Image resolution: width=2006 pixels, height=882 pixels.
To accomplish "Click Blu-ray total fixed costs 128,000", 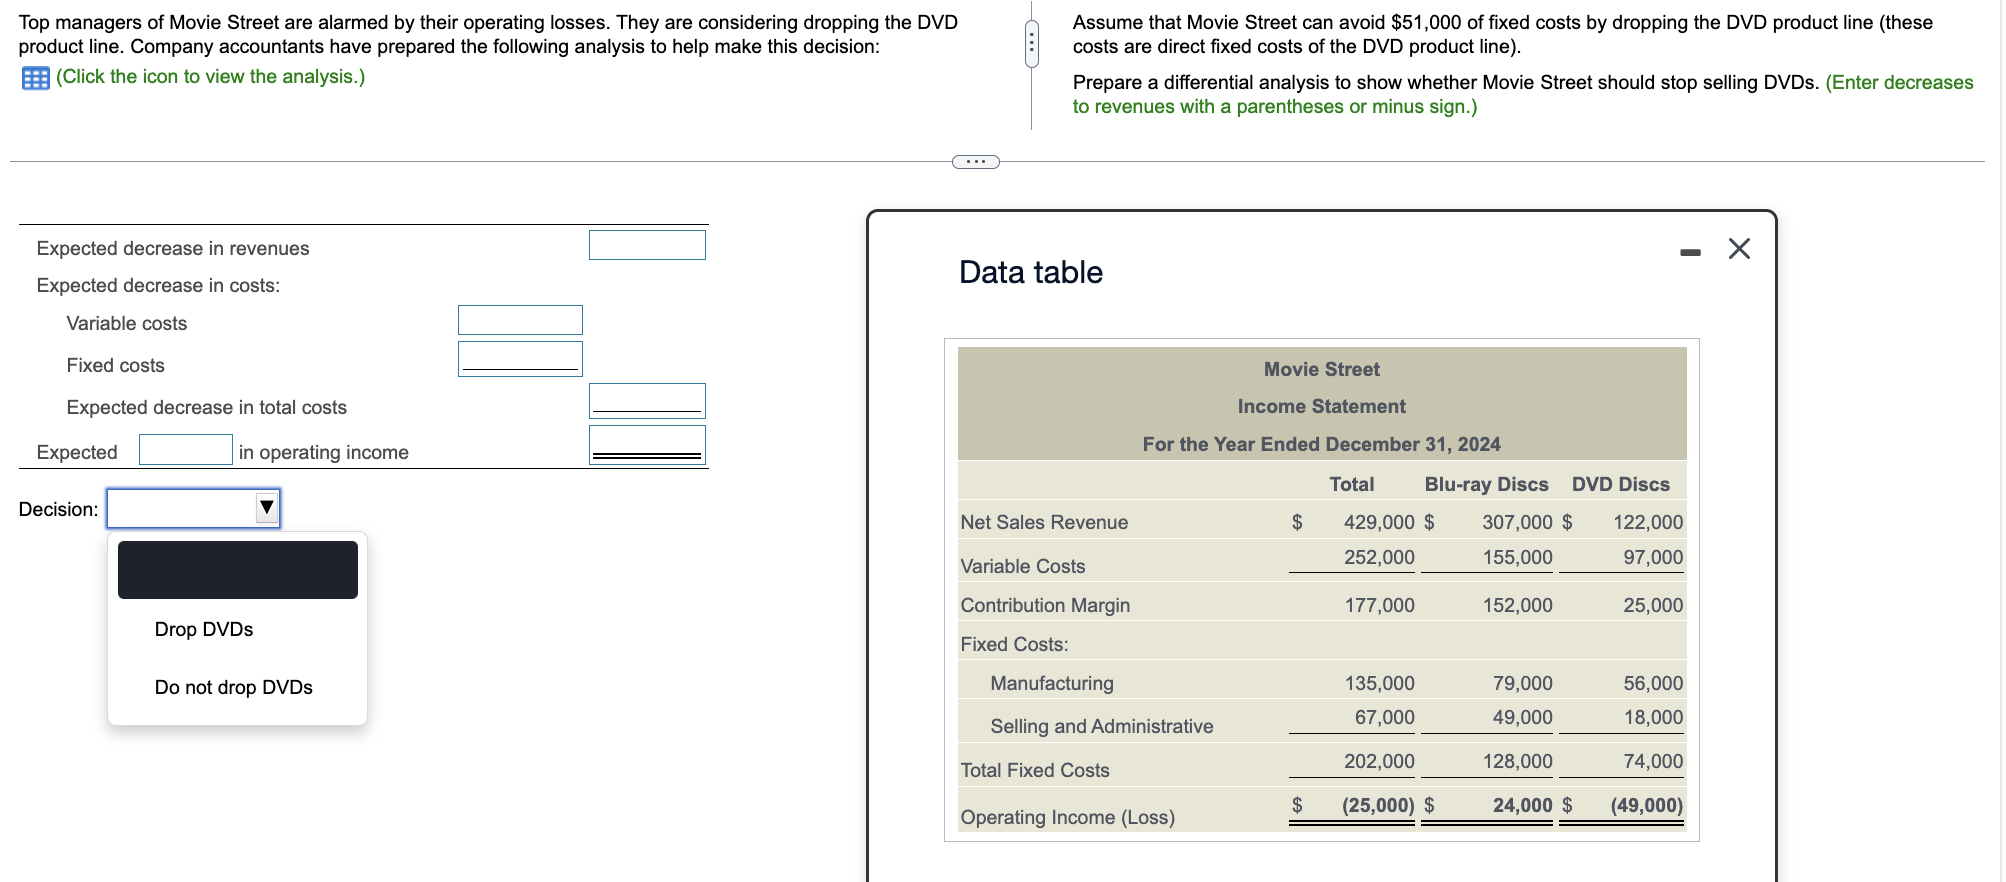I will 1517,761.
